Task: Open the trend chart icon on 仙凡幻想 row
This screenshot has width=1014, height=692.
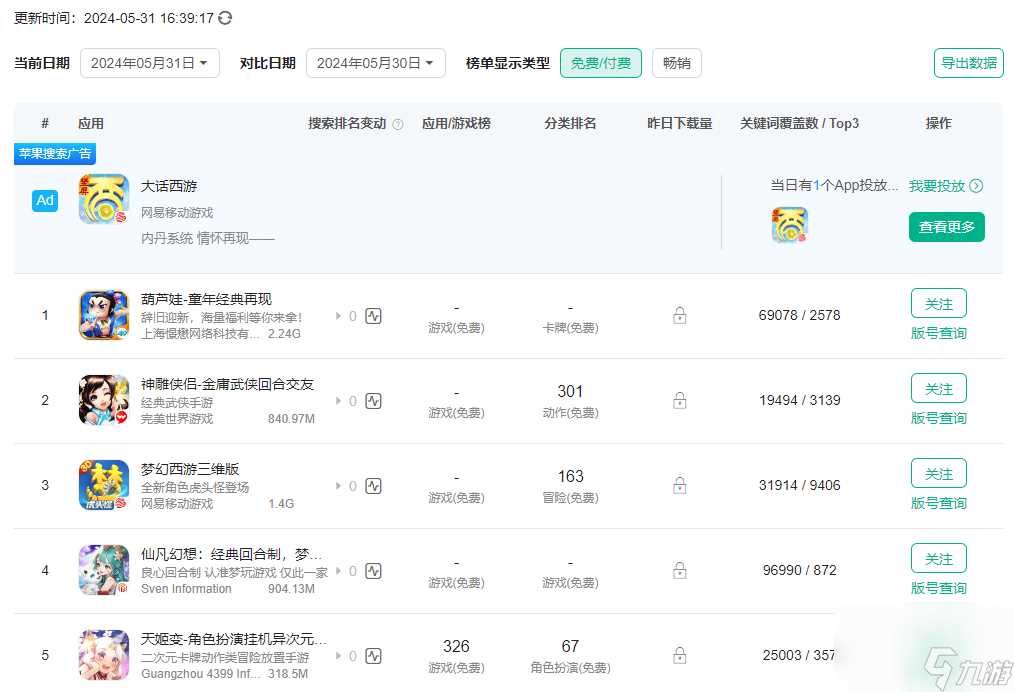Action: point(373,570)
